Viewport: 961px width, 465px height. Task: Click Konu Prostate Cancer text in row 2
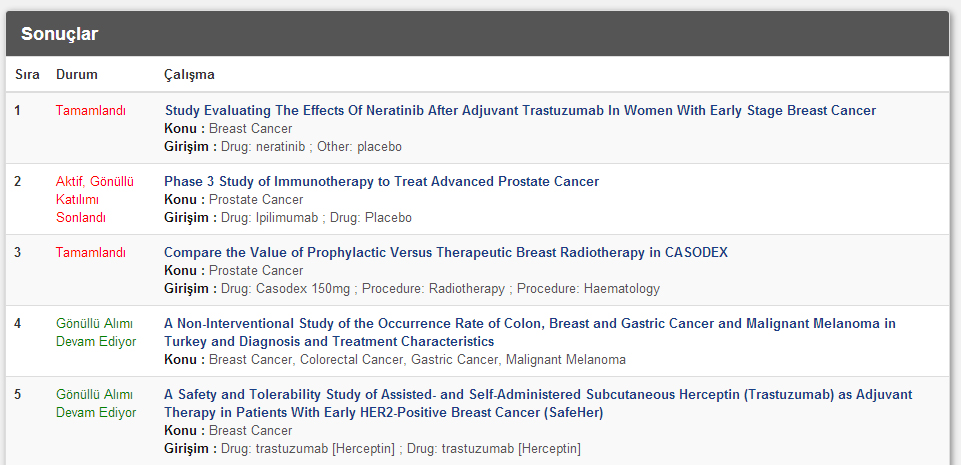[x=234, y=200]
